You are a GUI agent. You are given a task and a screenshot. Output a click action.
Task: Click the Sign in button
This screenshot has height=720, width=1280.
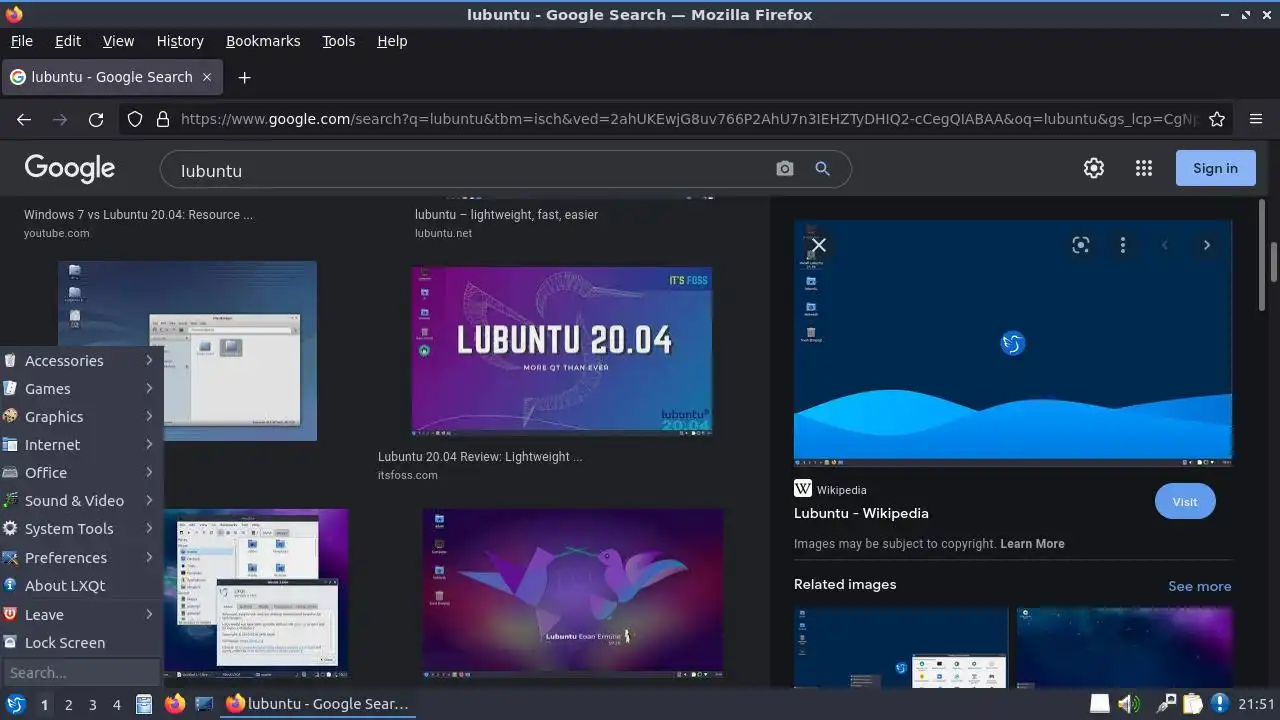click(1215, 168)
